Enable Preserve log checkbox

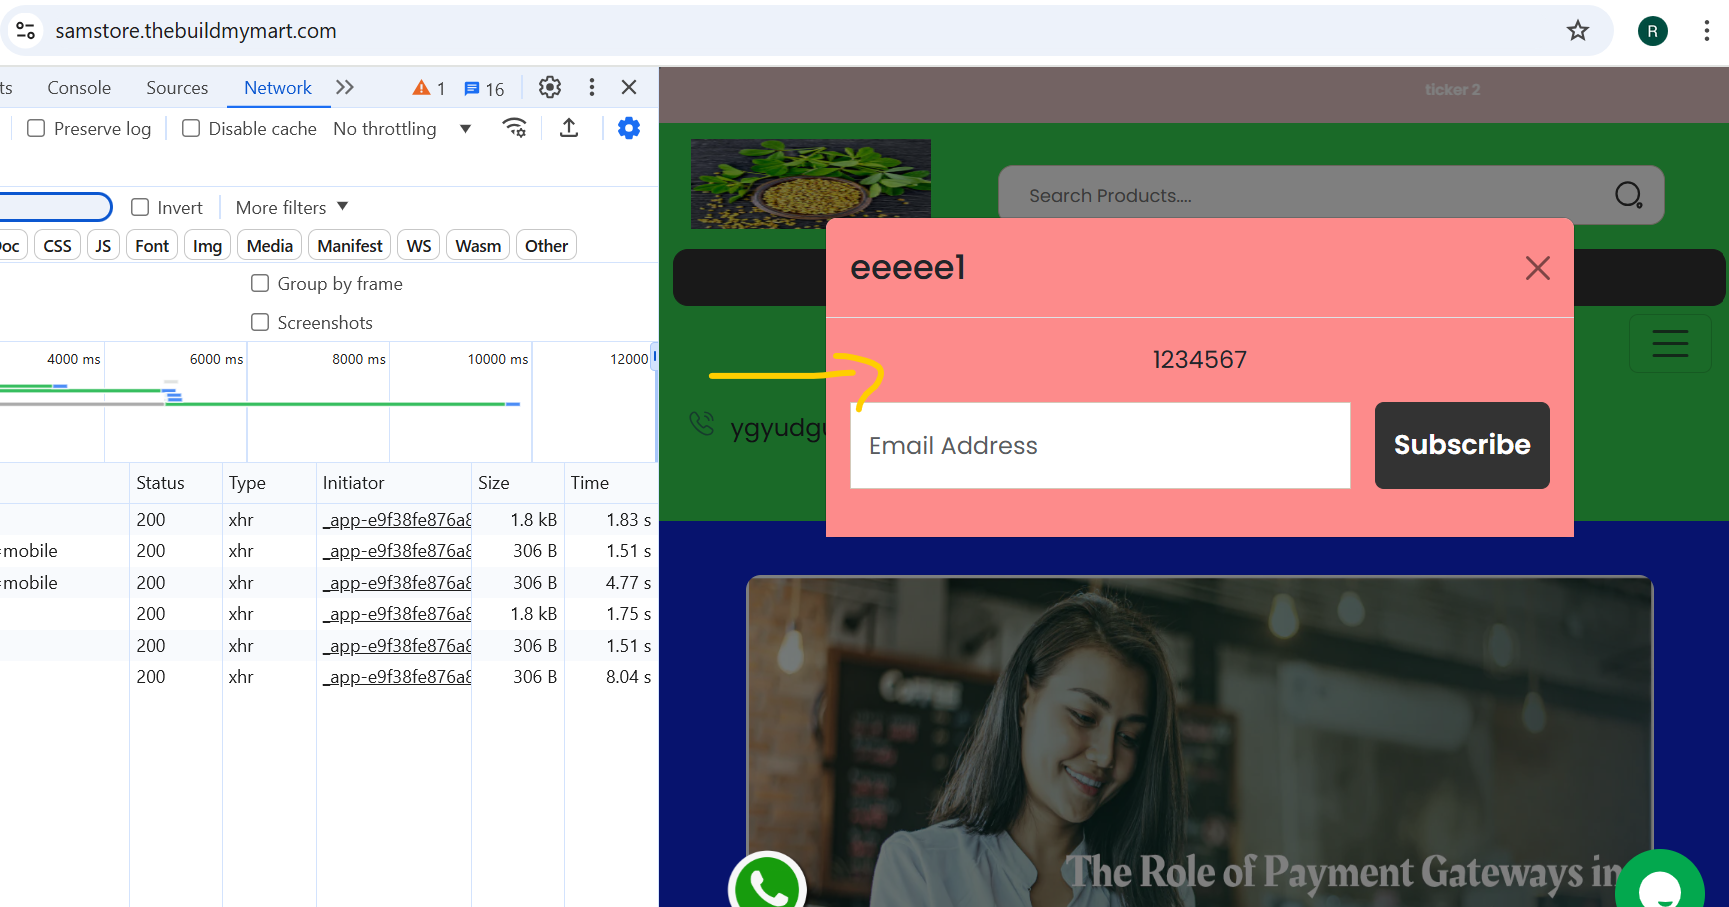[36, 128]
